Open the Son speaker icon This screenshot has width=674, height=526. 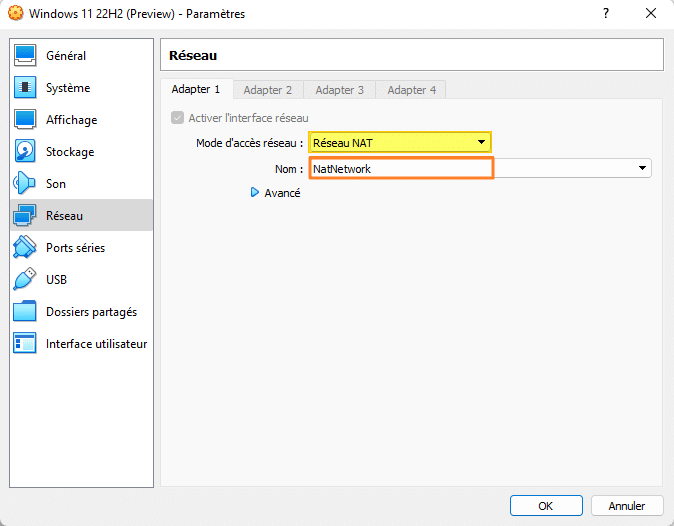click(25, 184)
